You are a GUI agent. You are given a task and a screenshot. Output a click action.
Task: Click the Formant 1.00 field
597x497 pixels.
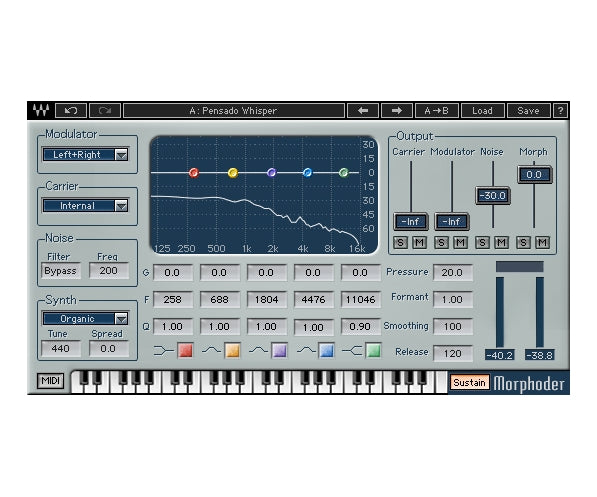pos(453,299)
